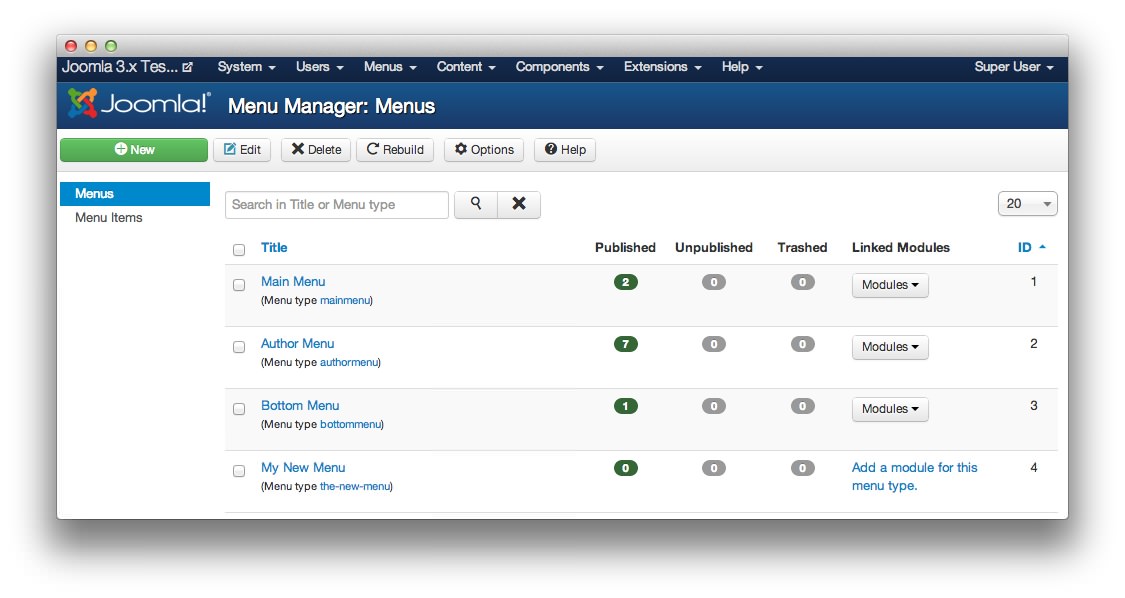Delete selected menus using the Delete icon
This screenshot has height=598, width=1125.
point(315,149)
